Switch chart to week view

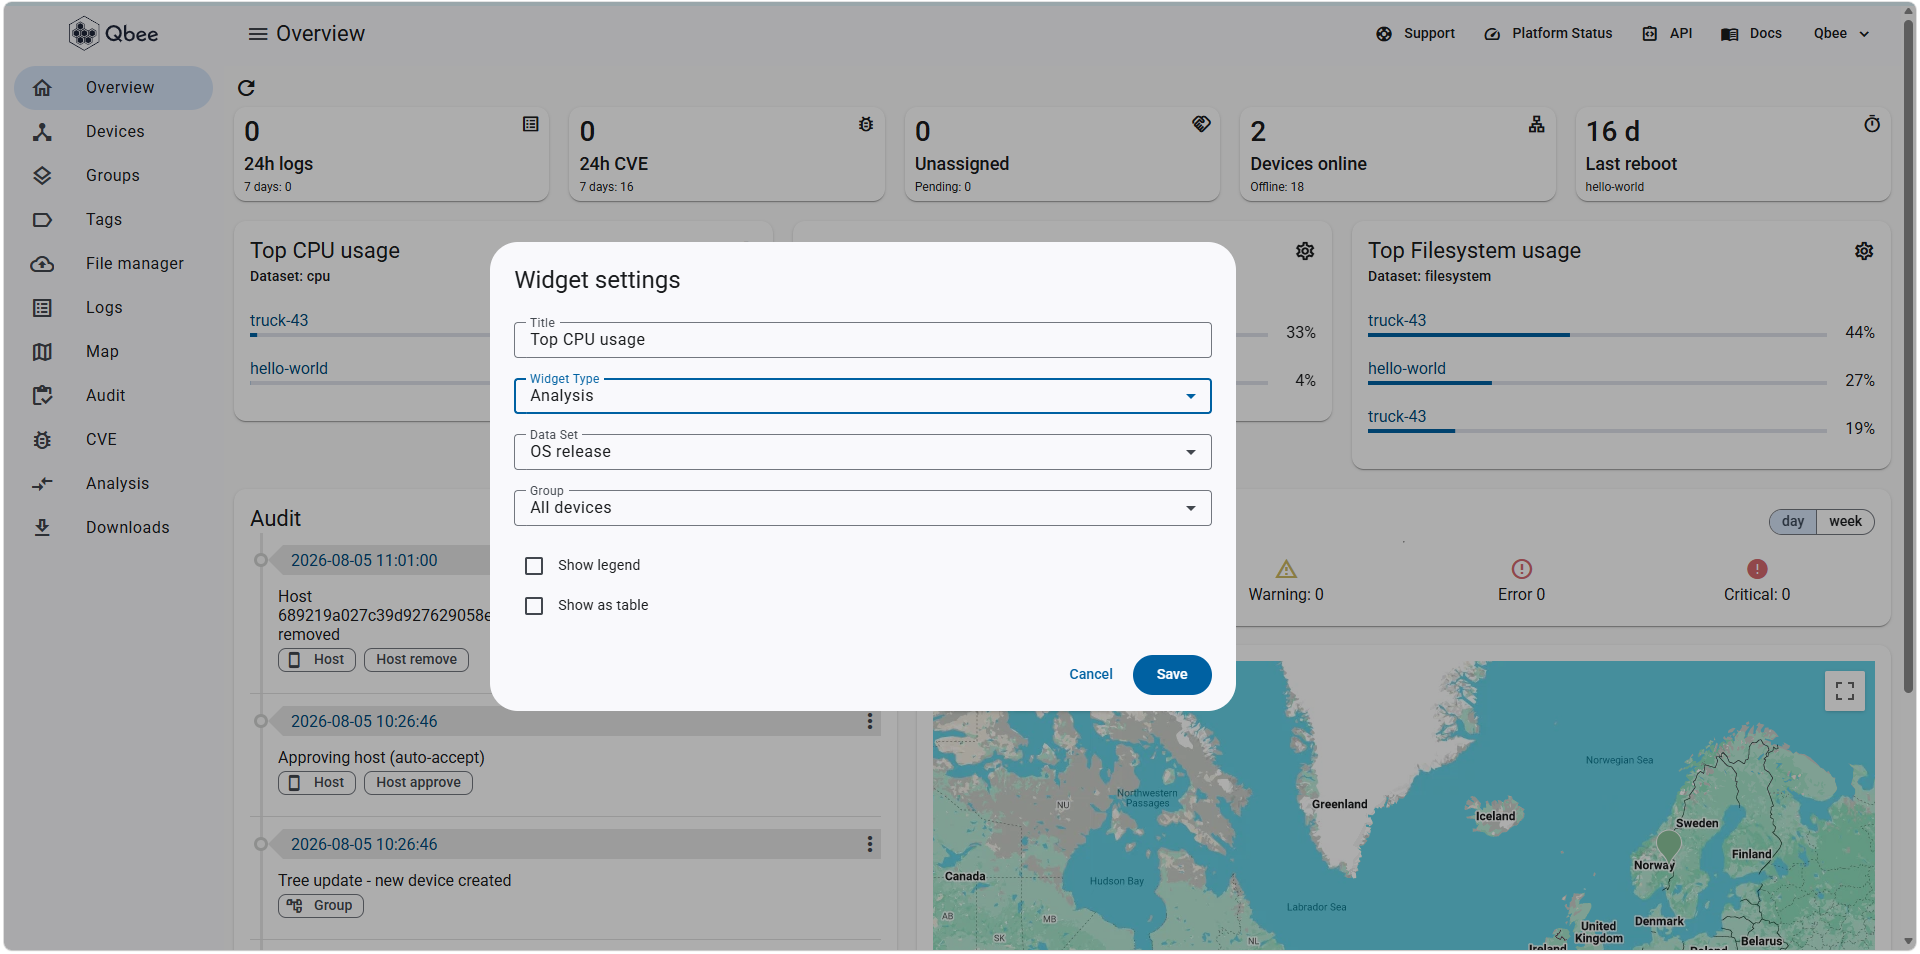click(x=1845, y=522)
